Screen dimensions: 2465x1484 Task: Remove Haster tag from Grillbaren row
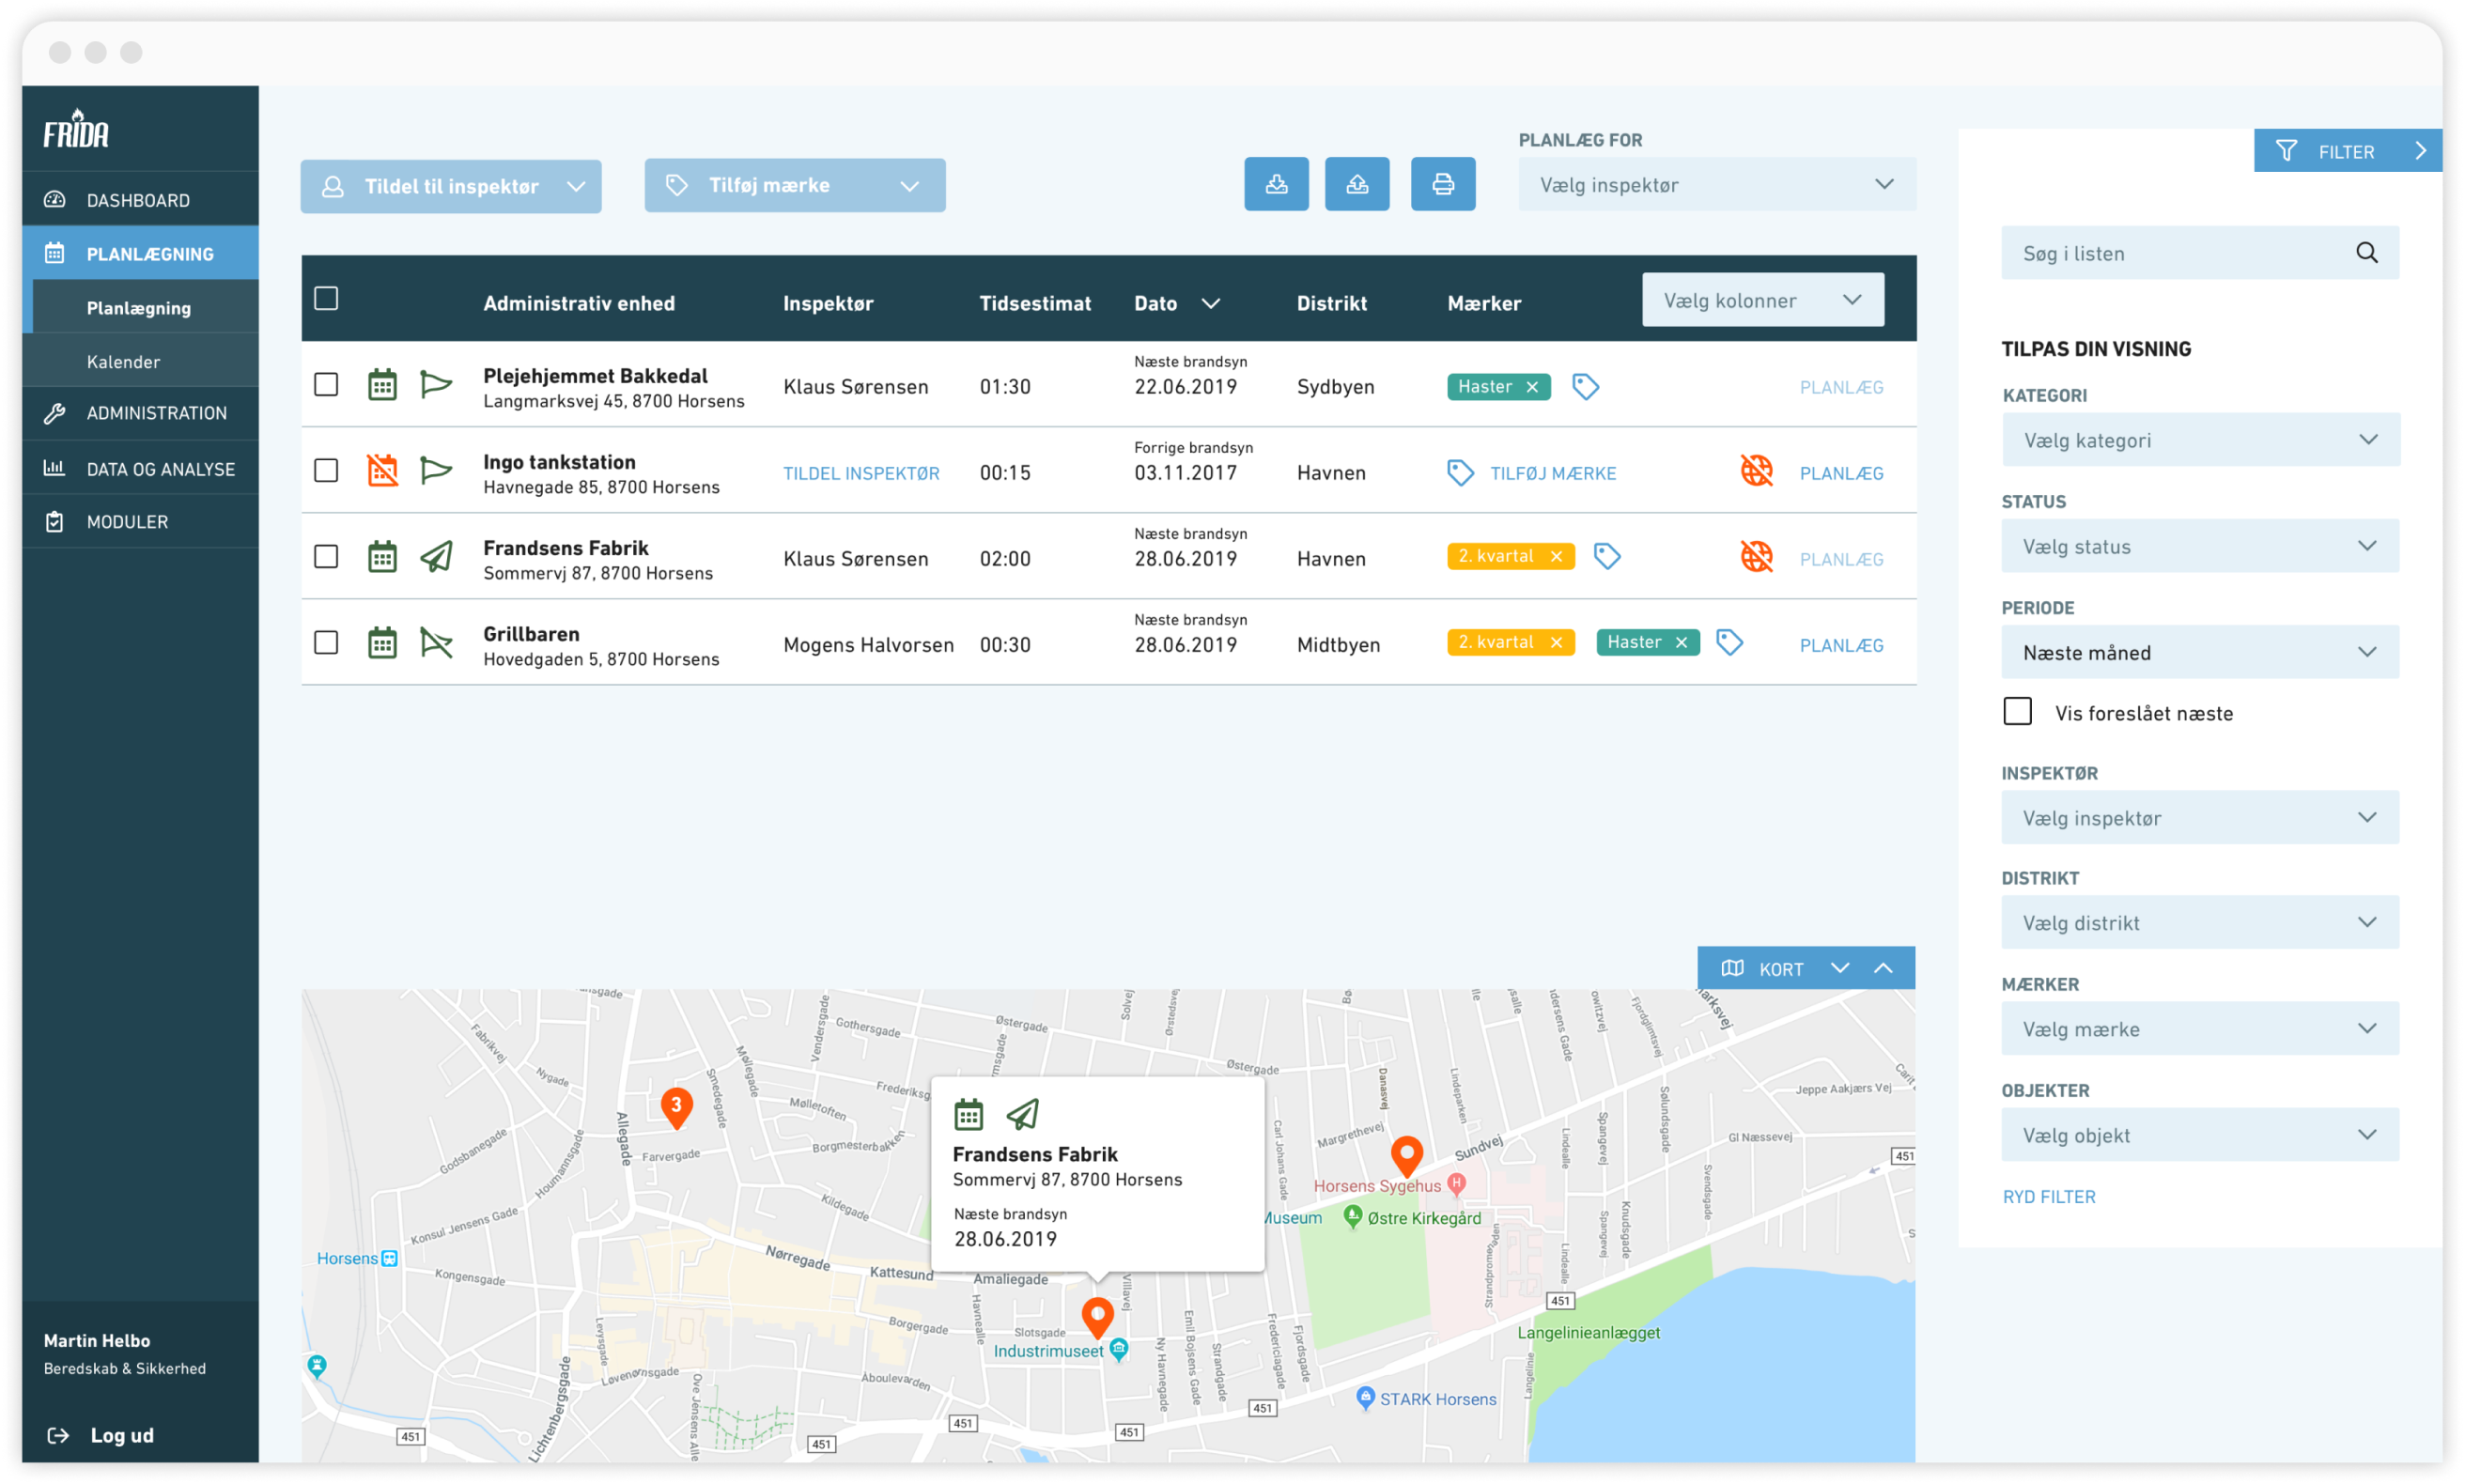pos(1681,642)
